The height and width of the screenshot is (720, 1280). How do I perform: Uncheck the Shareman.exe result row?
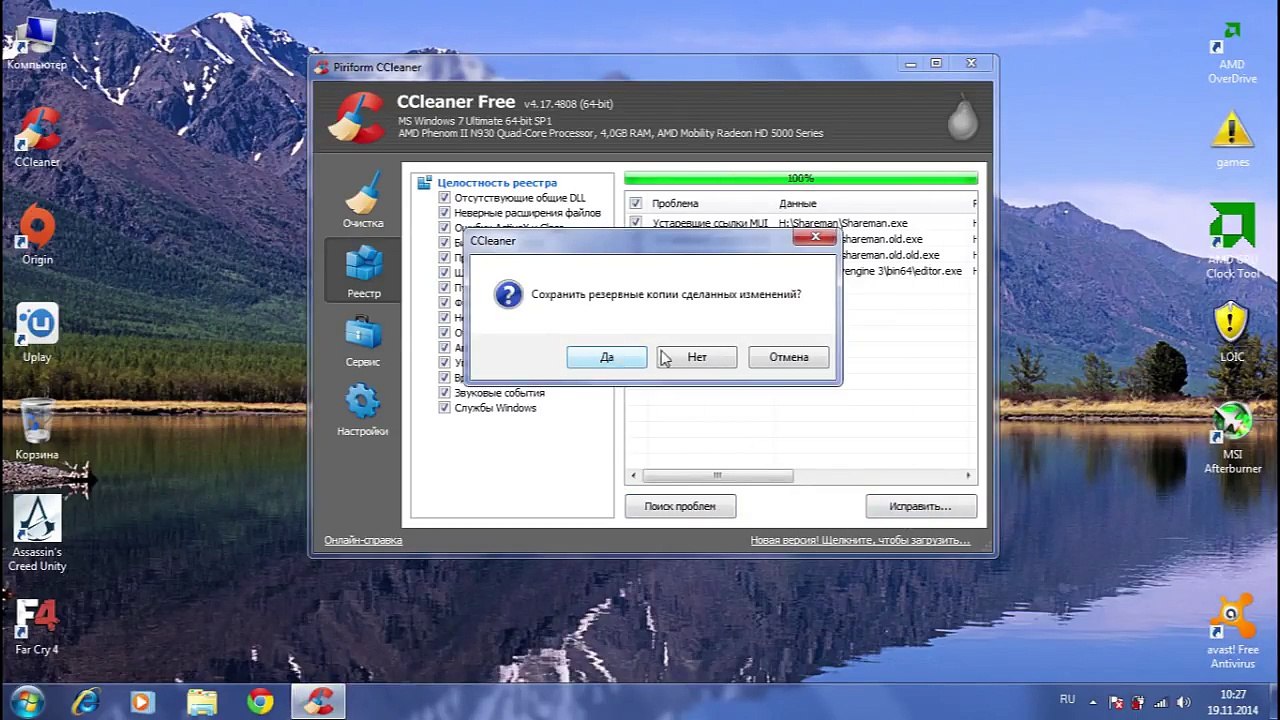tap(635, 223)
